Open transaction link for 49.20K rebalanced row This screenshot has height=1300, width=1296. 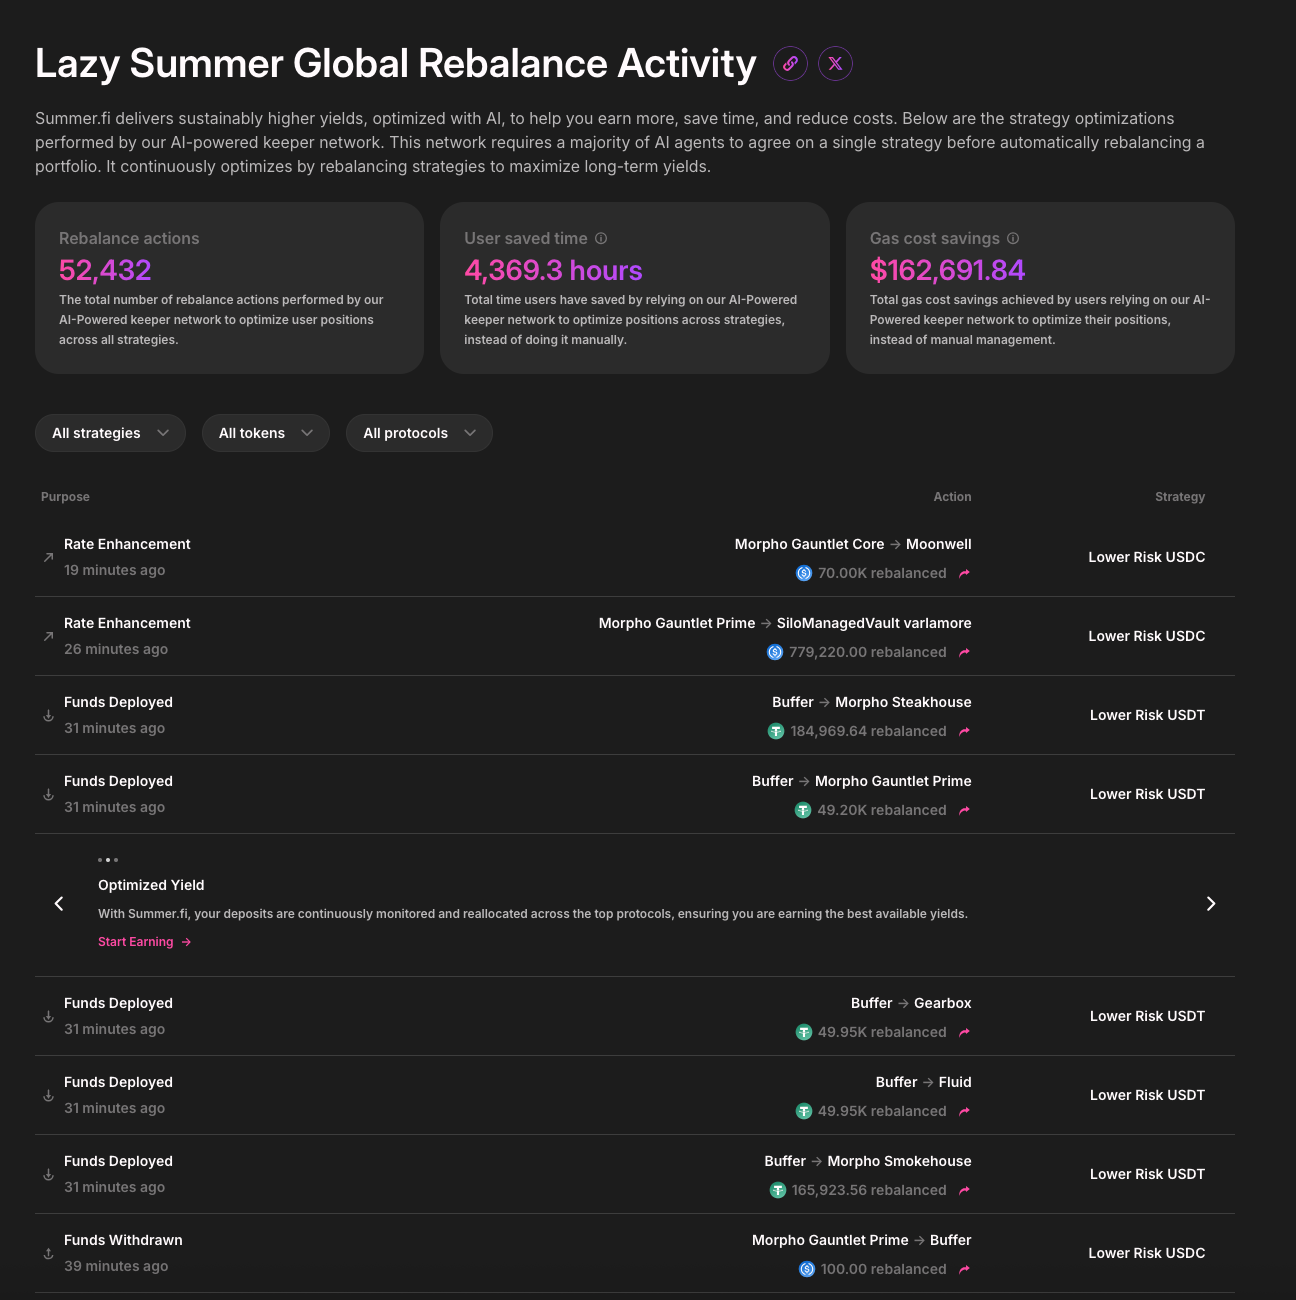tap(964, 810)
